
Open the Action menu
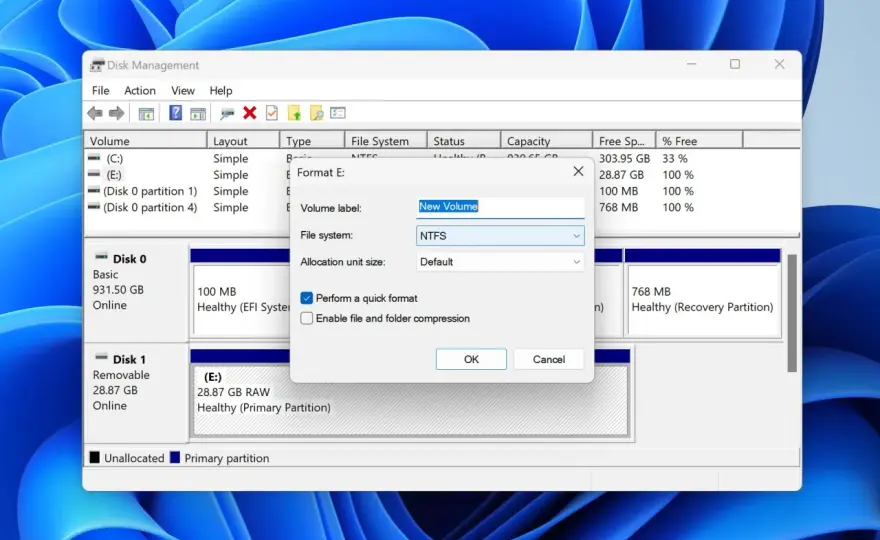(140, 90)
